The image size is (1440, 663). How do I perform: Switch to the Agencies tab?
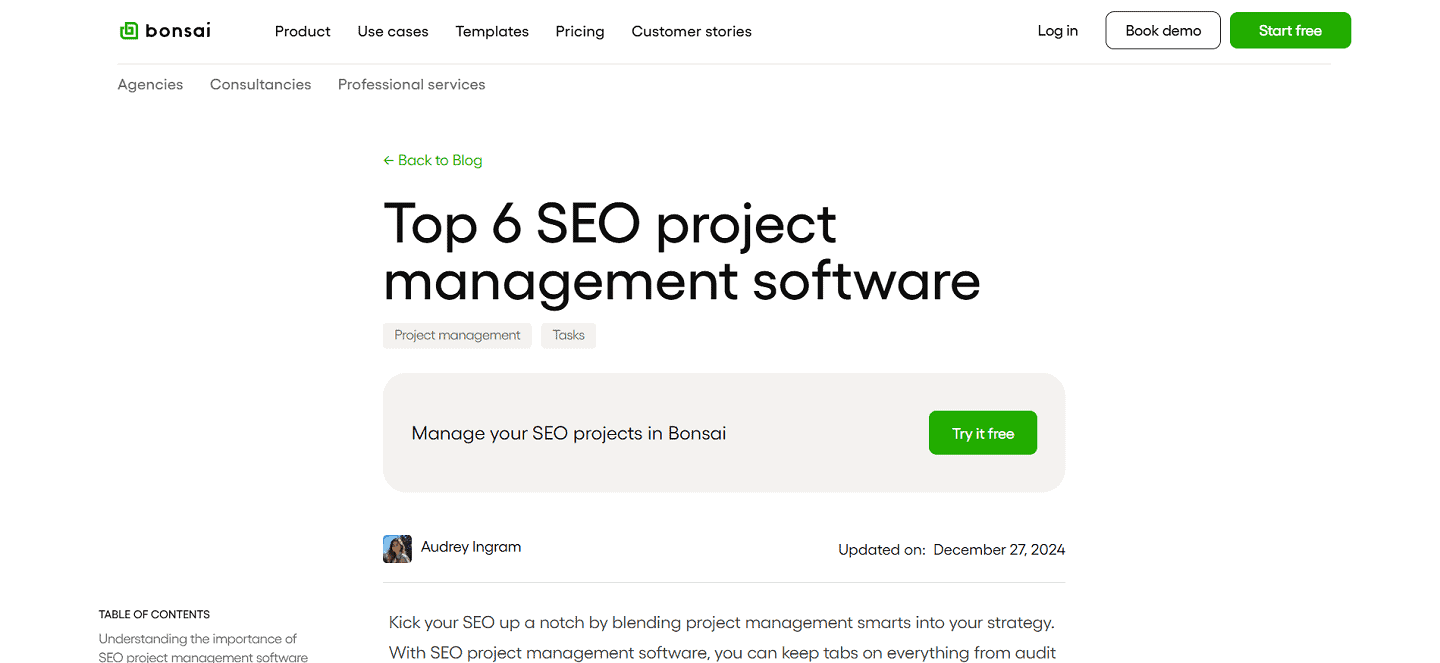pos(150,84)
